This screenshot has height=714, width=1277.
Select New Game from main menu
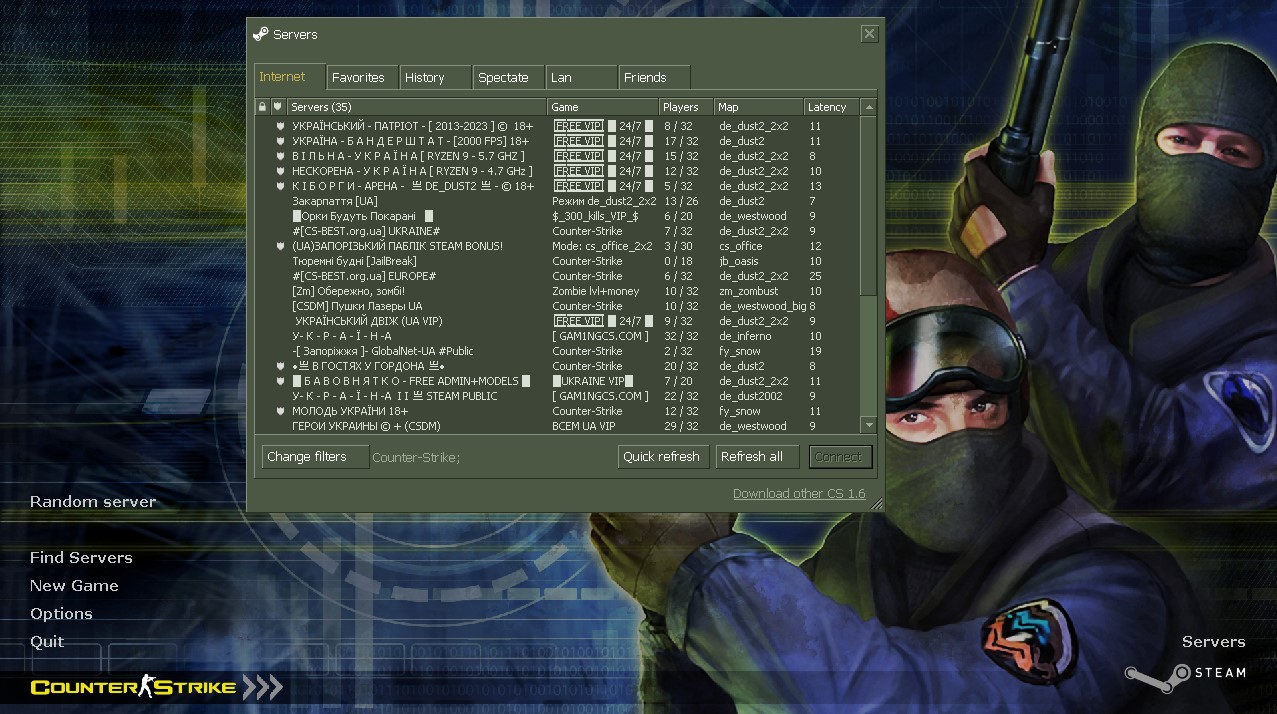click(74, 586)
